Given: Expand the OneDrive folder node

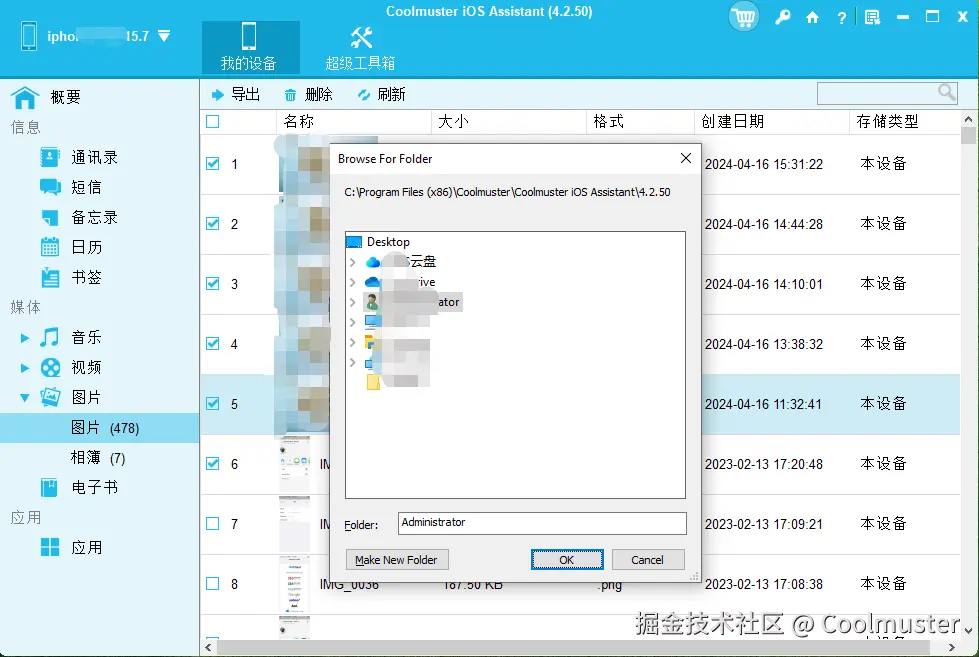Looking at the screenshot, I should pyautogui.click(x=353, y=282).
